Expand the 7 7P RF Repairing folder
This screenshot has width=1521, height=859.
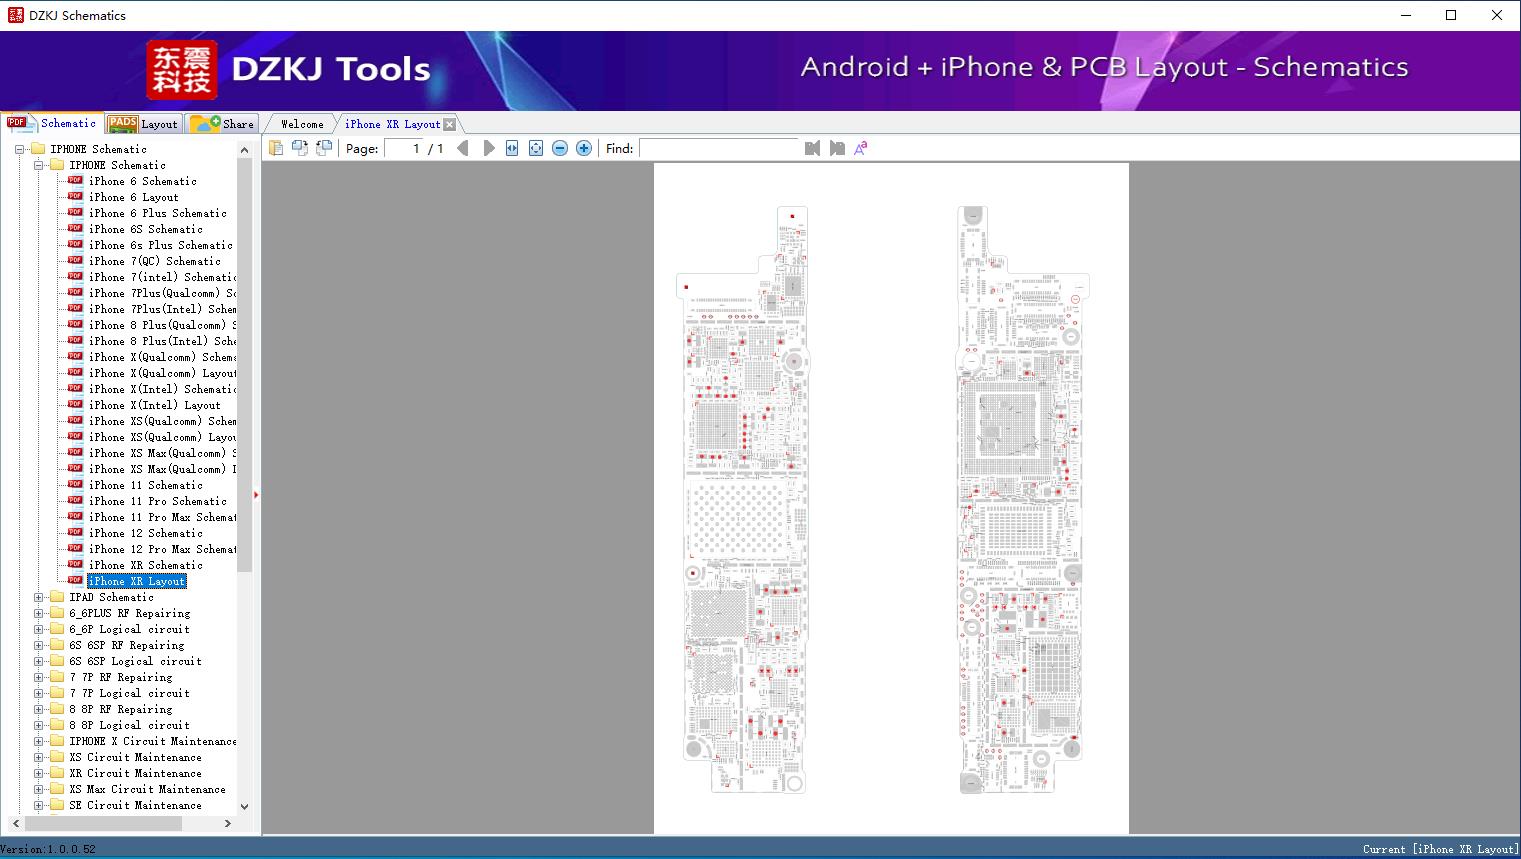tap(39, 677)
